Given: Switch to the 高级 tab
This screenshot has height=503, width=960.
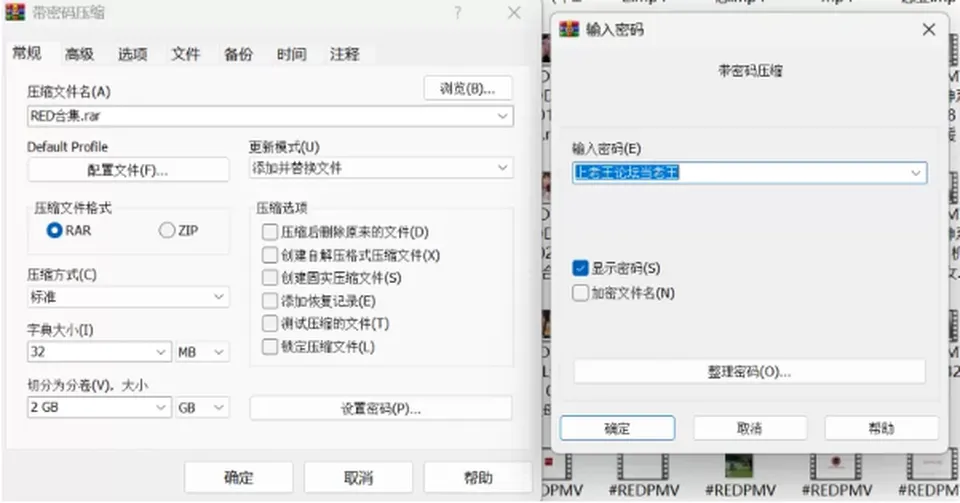Looking at the screenshot, I should tap(80, 54).
